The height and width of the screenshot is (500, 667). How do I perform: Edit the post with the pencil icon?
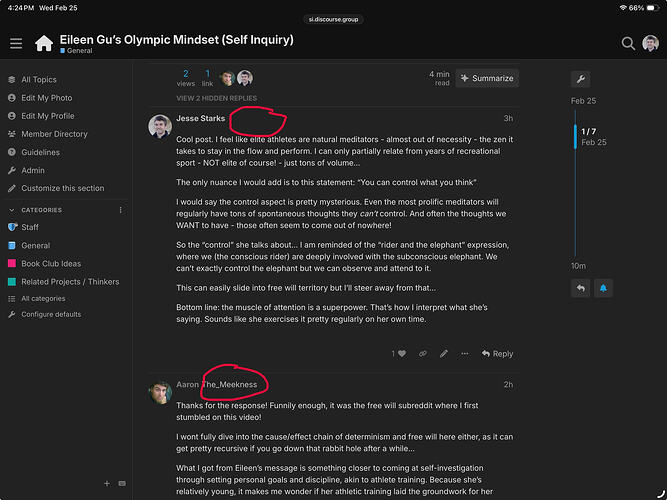444,354
